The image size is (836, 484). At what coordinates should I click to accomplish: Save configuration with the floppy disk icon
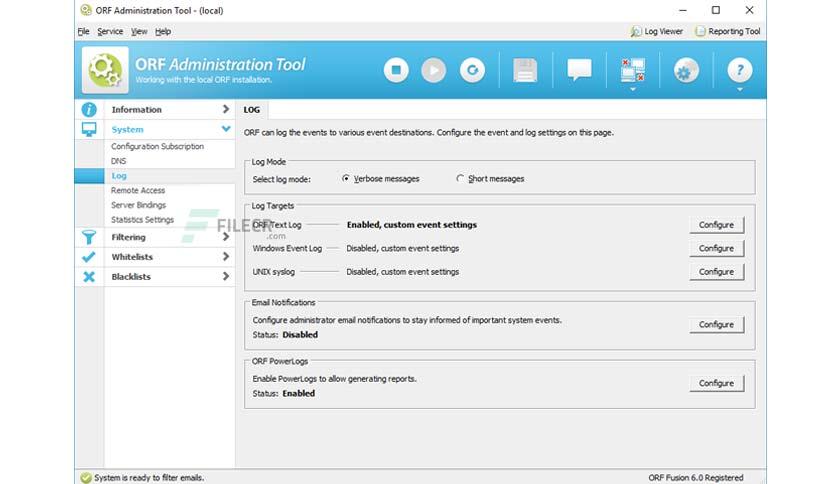[525, 70]
